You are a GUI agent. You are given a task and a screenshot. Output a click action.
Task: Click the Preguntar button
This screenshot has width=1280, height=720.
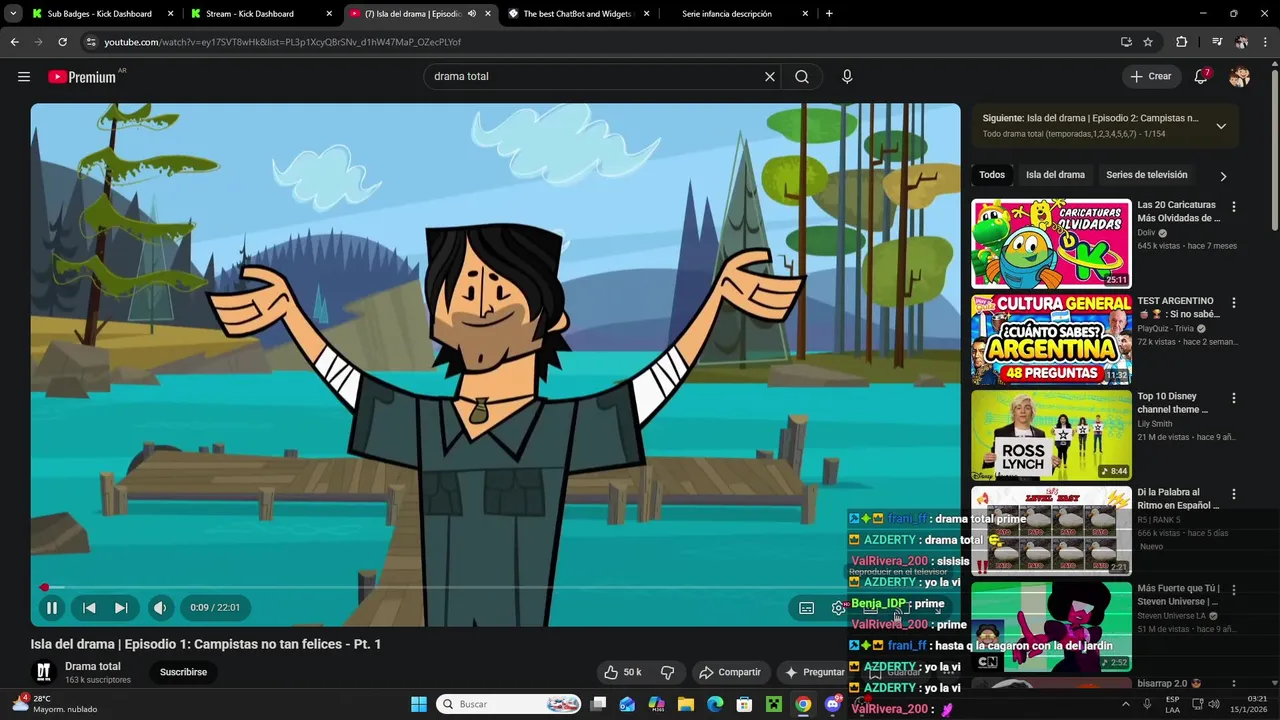(x=814, y=672)
